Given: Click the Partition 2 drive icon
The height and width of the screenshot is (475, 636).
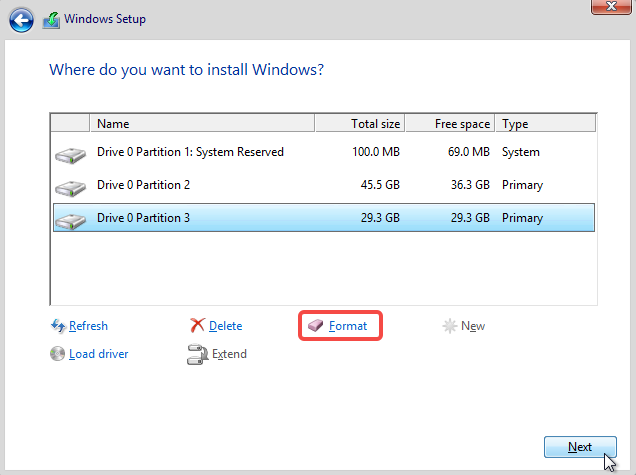Looking at the screenshot, I should (x=71, y=189).
